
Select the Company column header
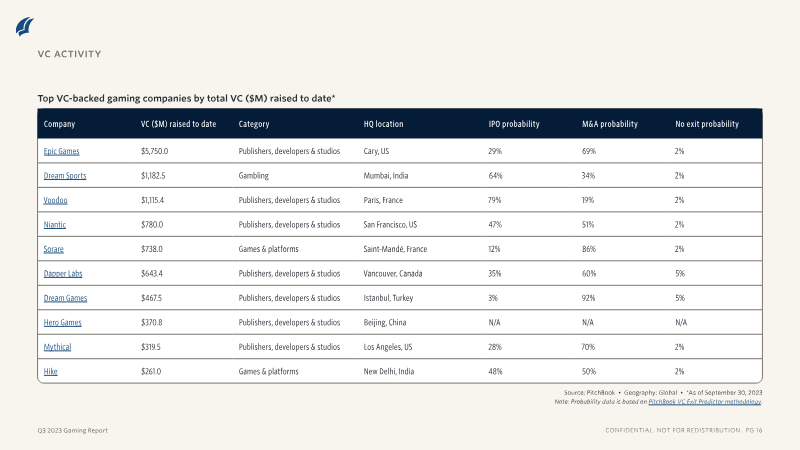tap(59, 124)
